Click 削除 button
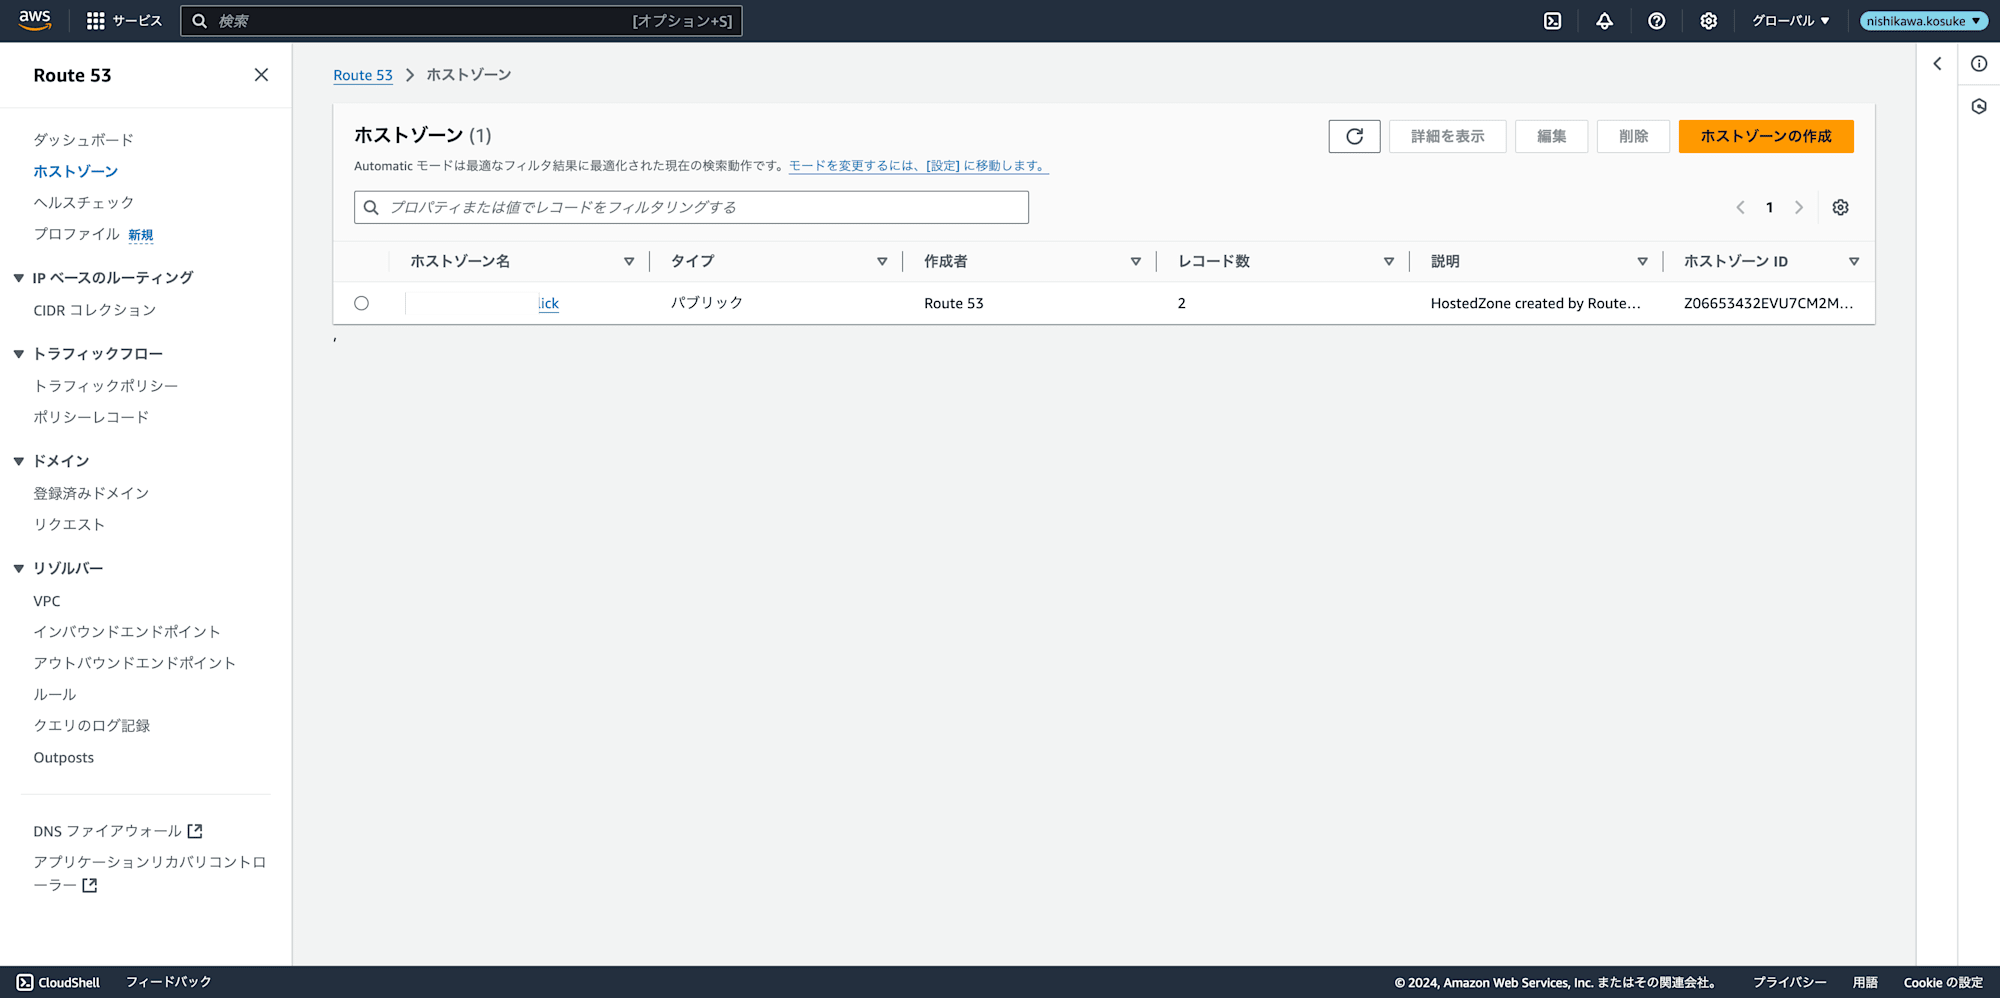2000x998 pixels. pos(1633,136)
